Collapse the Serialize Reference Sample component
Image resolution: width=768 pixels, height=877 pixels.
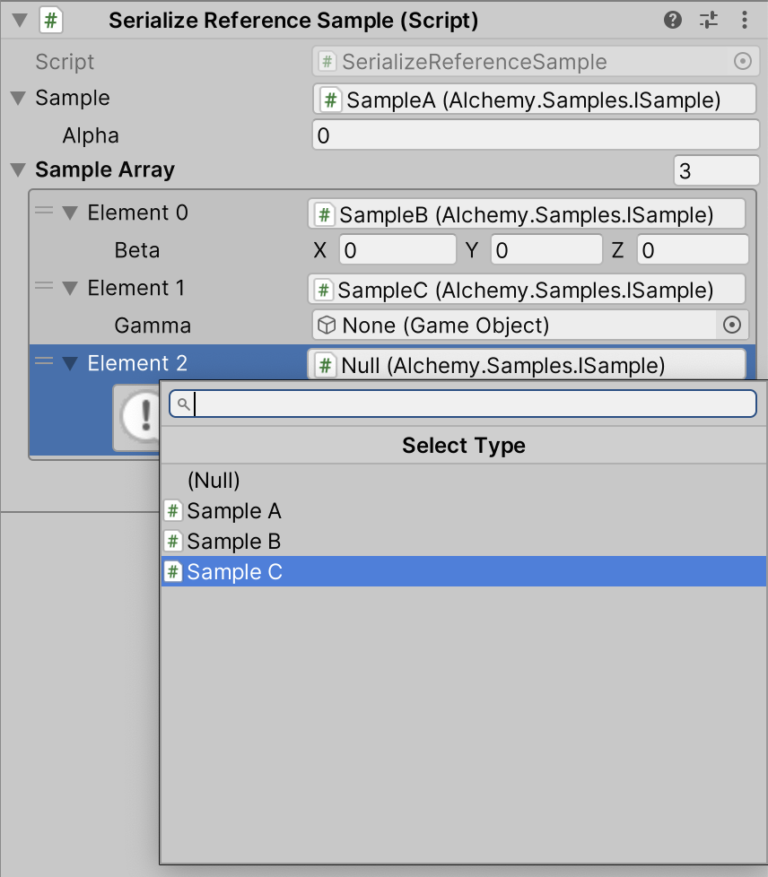coord(19,20)
